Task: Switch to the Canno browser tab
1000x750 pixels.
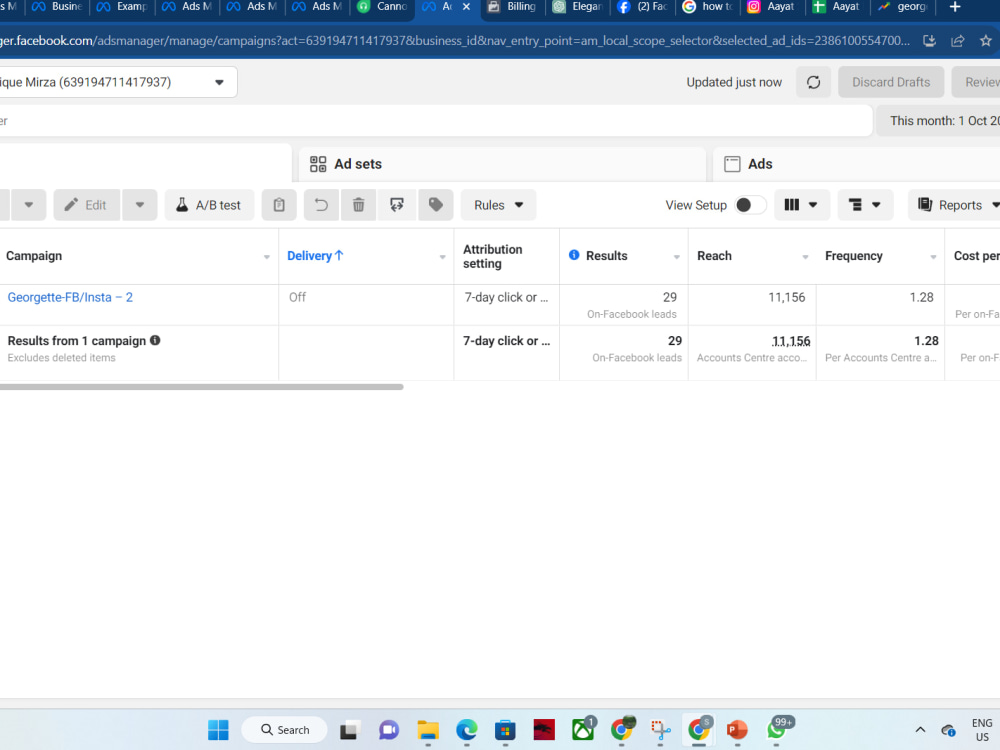Action: pos(383,7)
